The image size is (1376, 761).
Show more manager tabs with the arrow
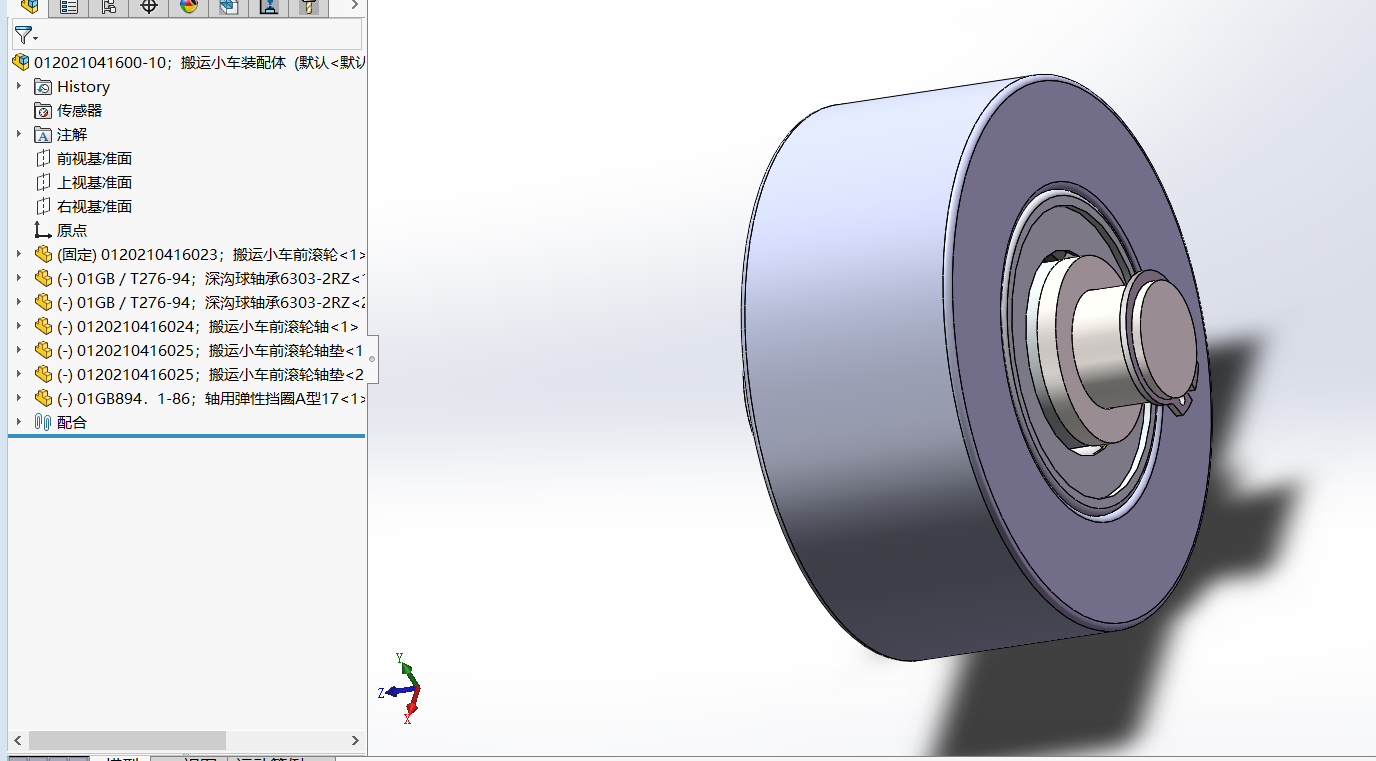(354, 6)
